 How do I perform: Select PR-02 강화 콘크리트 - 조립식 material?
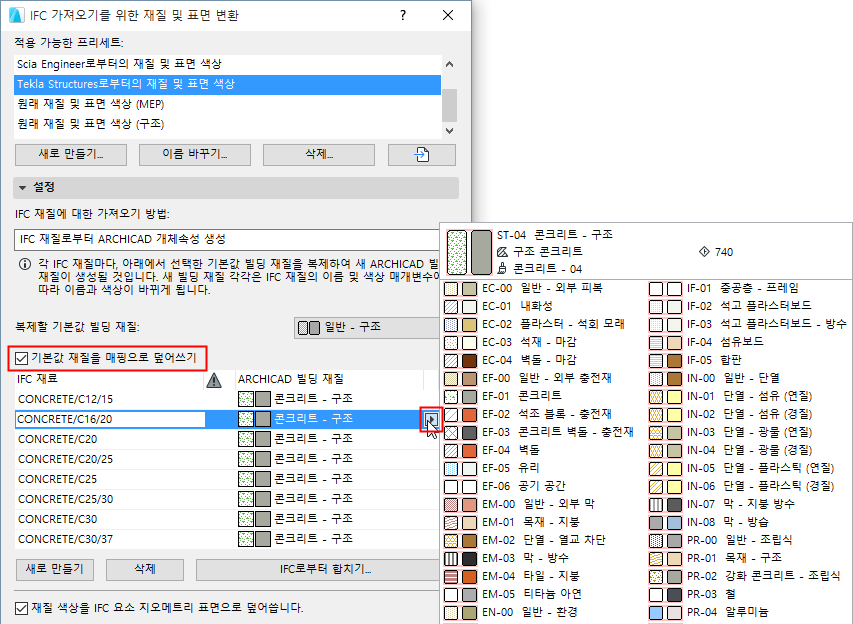pyautogui.click(x=749, y=576)
